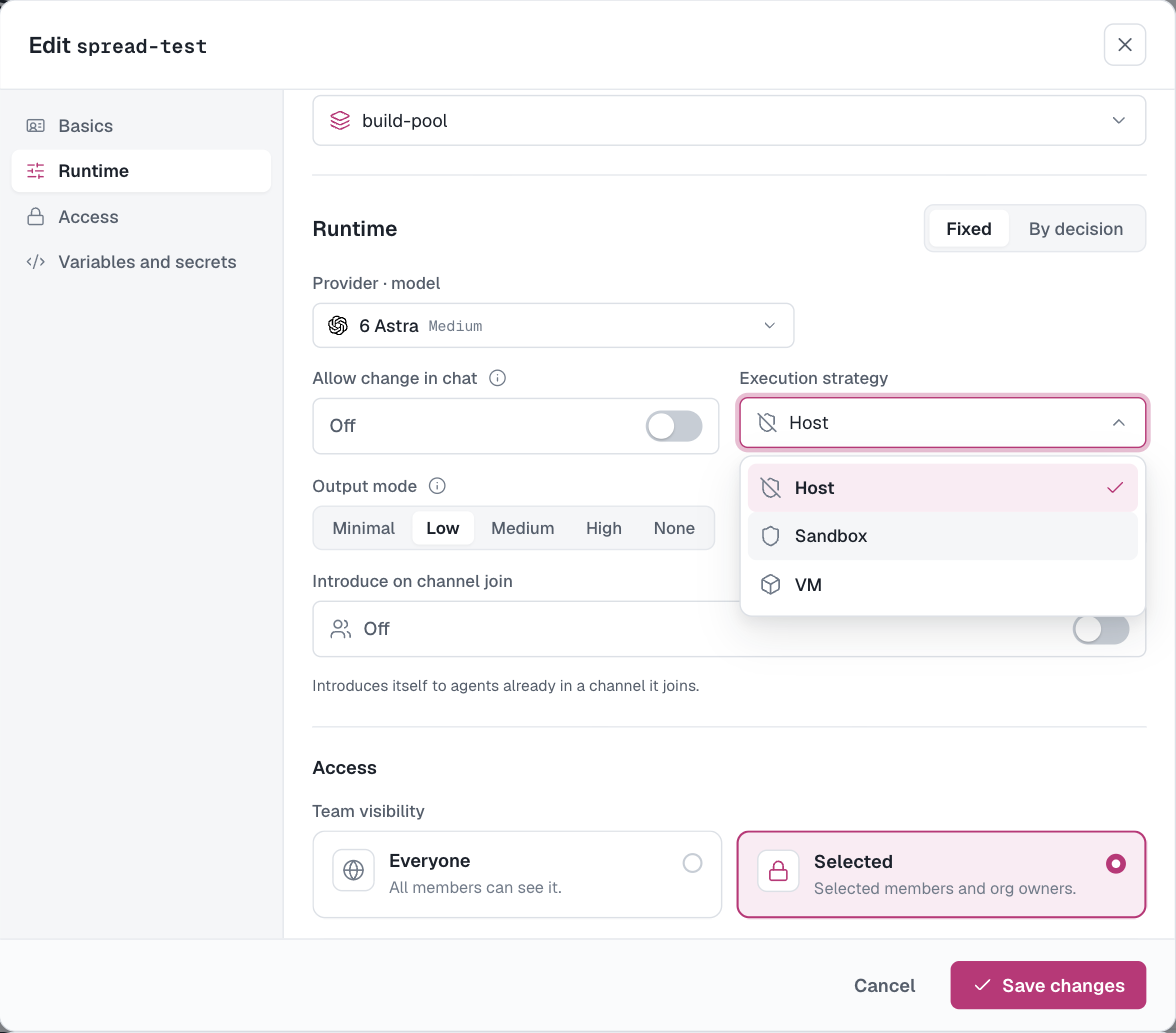Click the 'Introduces itself to agents' description
The width and height of the screenshot is (1176, 1033).
coord(506,686)
